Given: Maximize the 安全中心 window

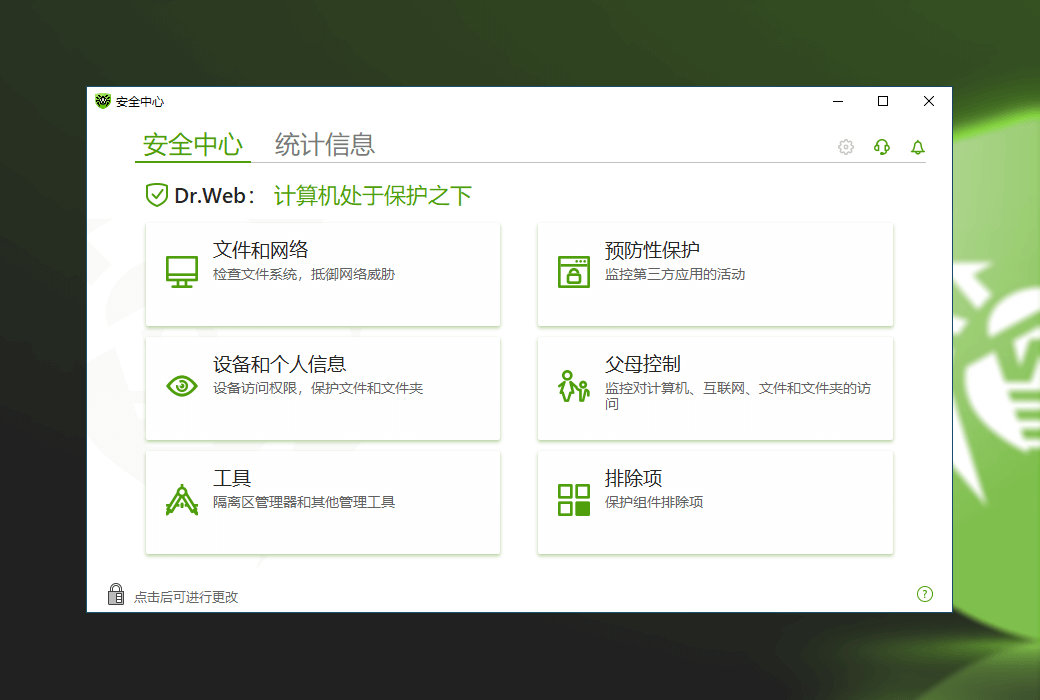Looking at the screenshot, I should (x=883, y=101).
